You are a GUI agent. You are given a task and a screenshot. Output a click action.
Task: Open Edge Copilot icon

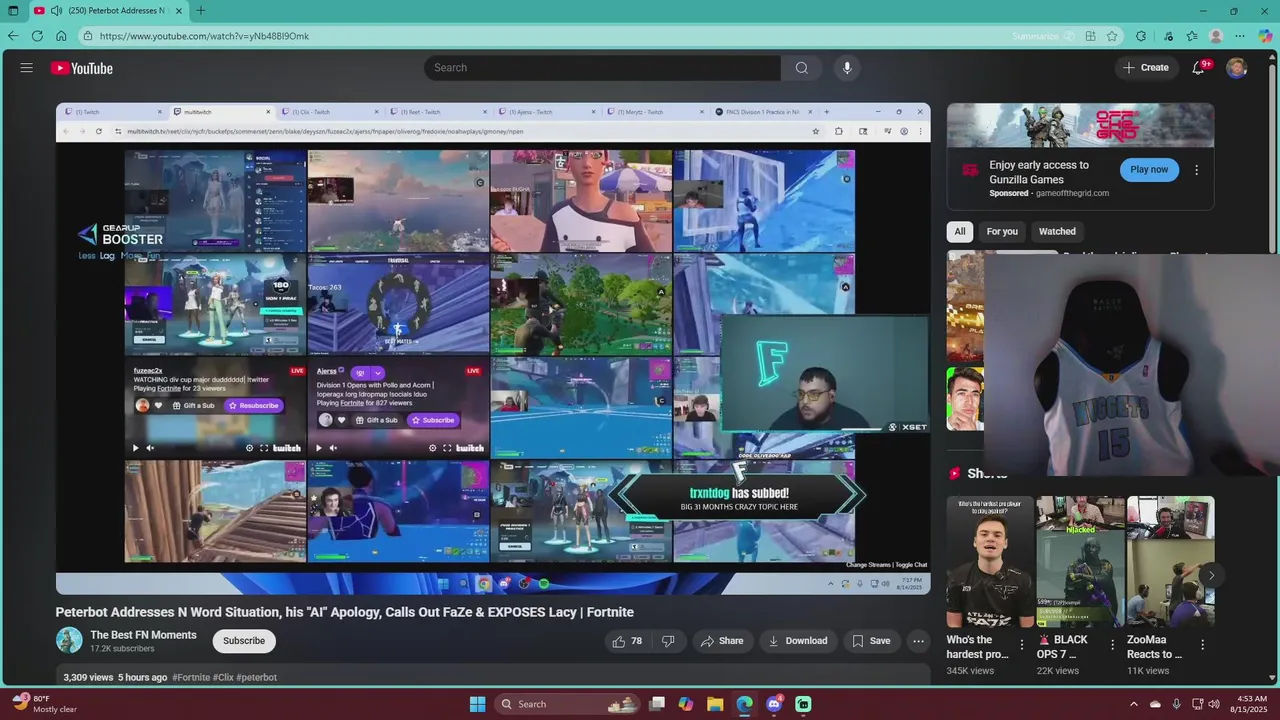(1265, 36)
